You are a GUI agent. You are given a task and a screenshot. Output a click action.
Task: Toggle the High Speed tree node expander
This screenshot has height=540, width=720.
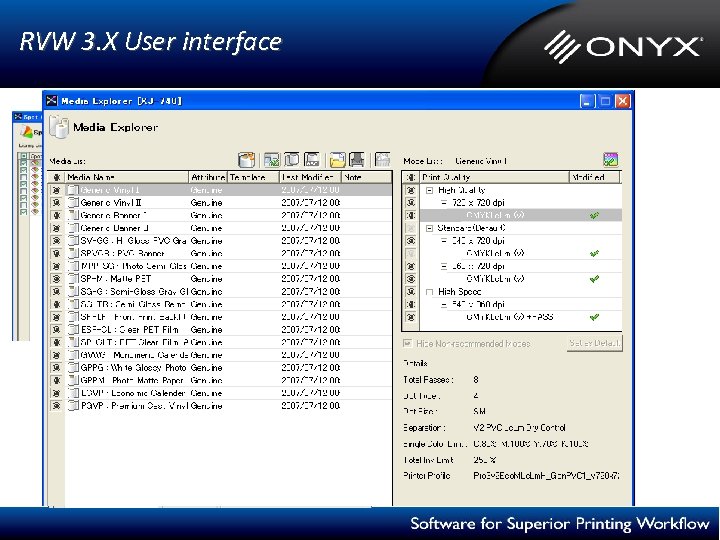(x=429, y=292)
